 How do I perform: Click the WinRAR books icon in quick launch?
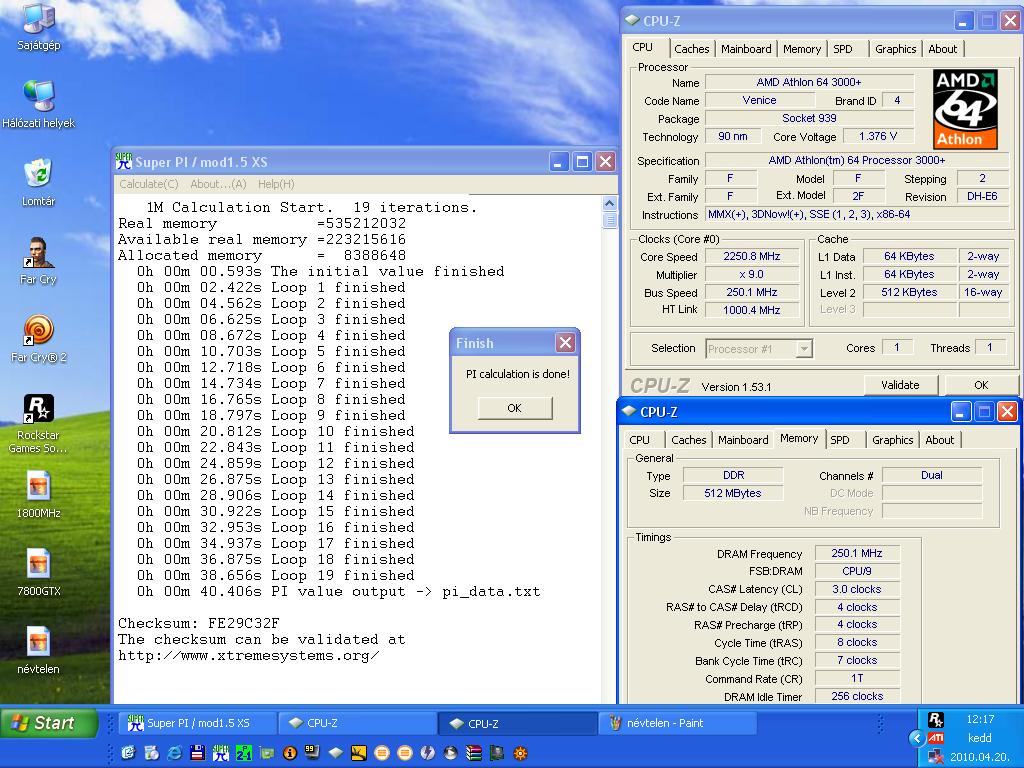pos(473,753)
